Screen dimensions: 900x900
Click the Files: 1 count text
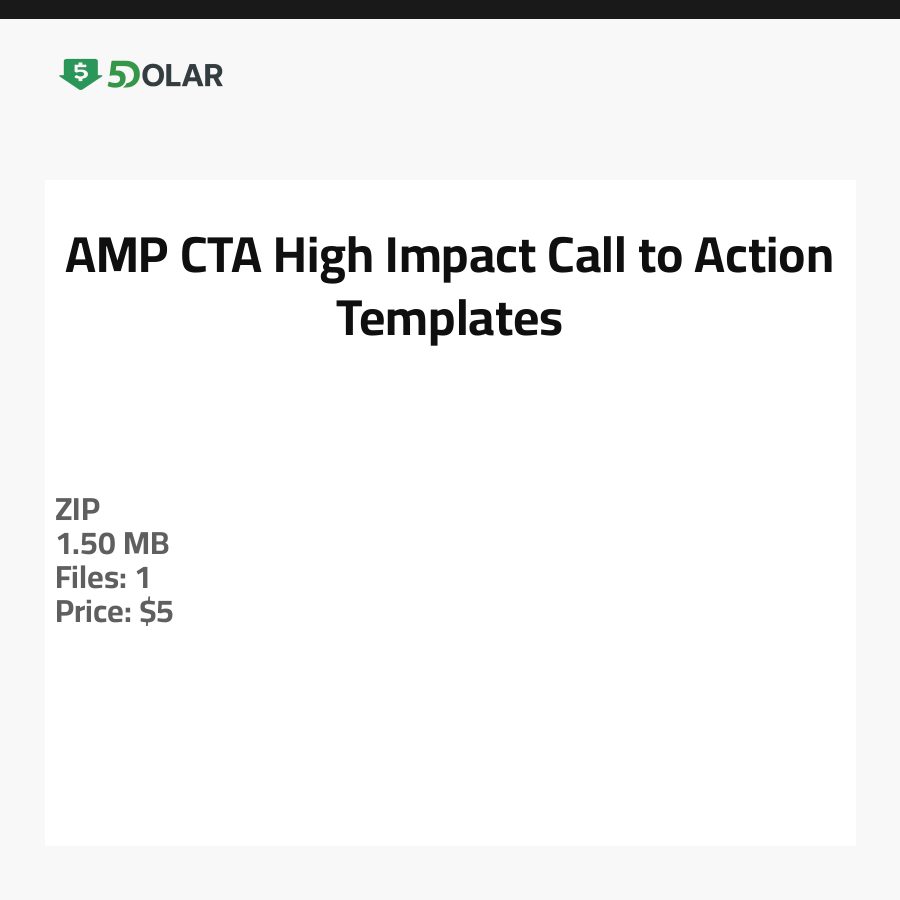point(102,578)
